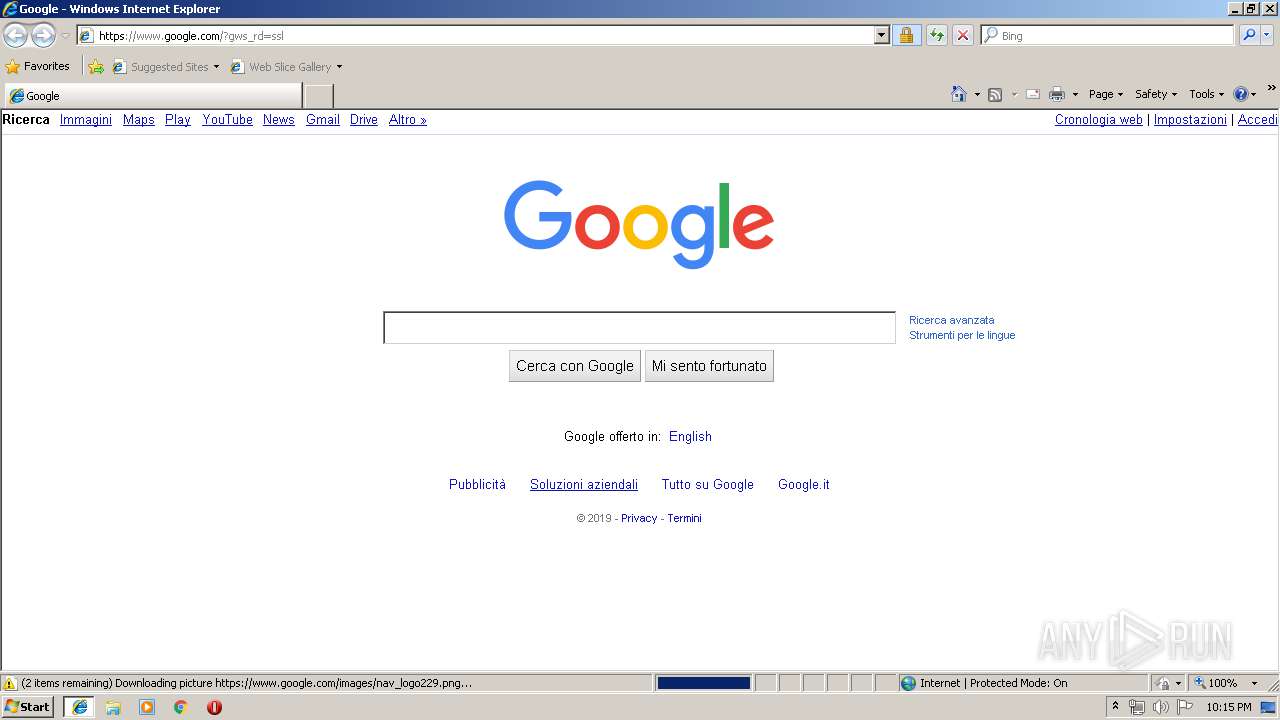This screenshot has height=720, width=1280.
Task: Open the Start menu
Action: coord(27,707)
